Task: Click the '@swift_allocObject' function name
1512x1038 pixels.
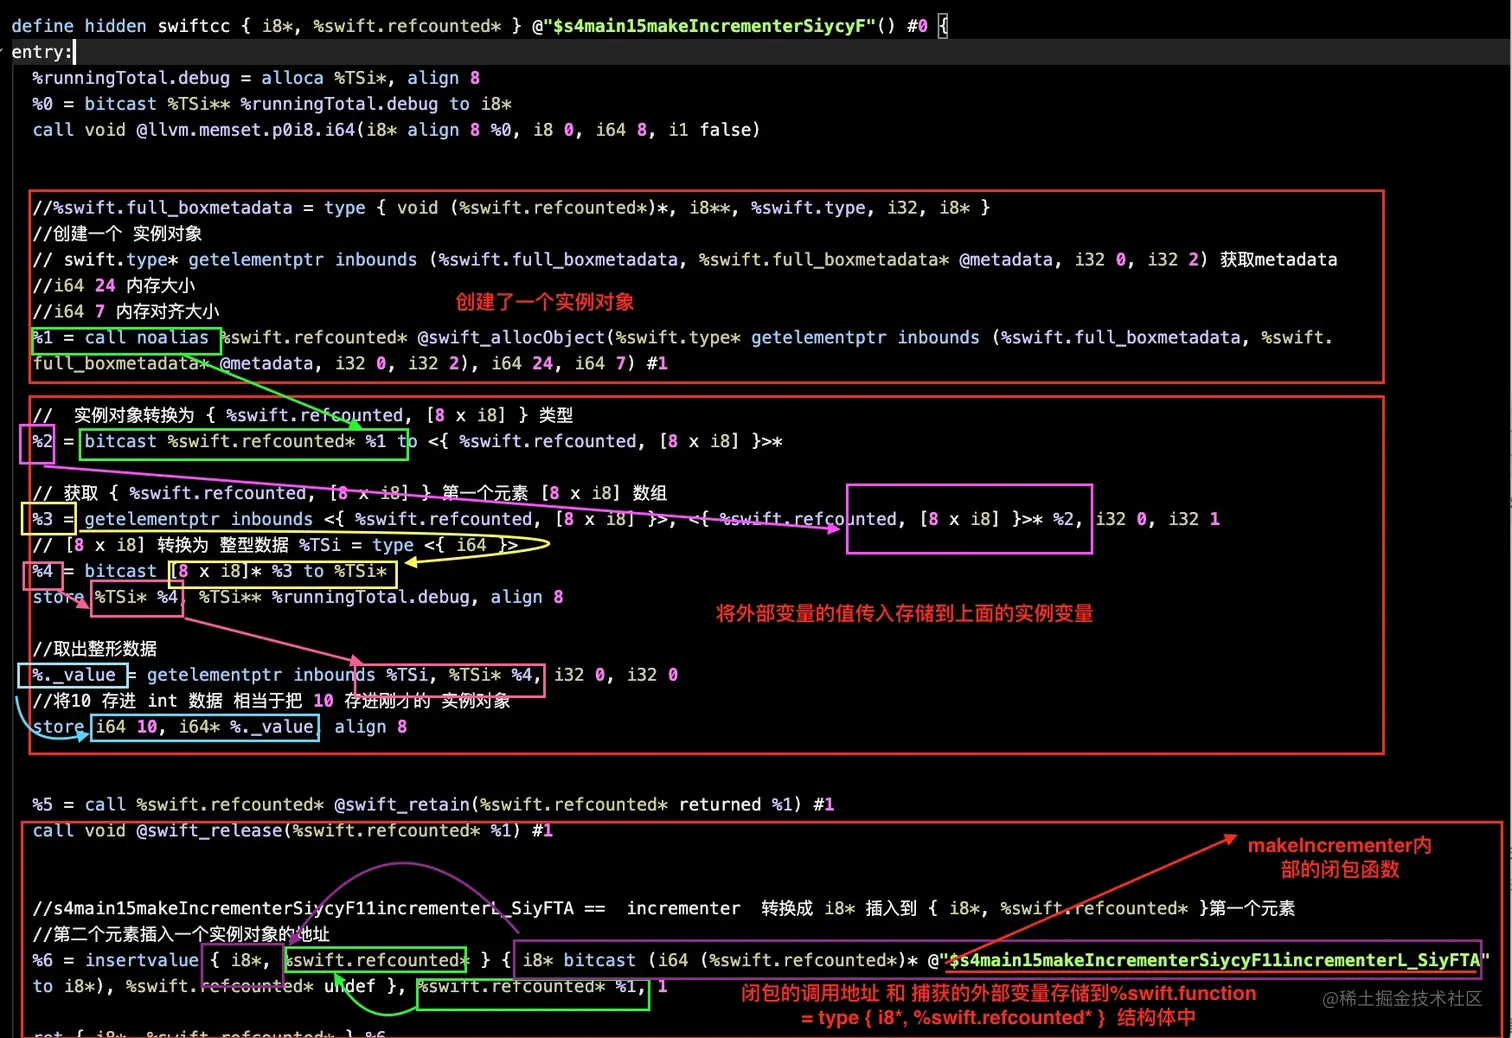Action: [511, 338]
